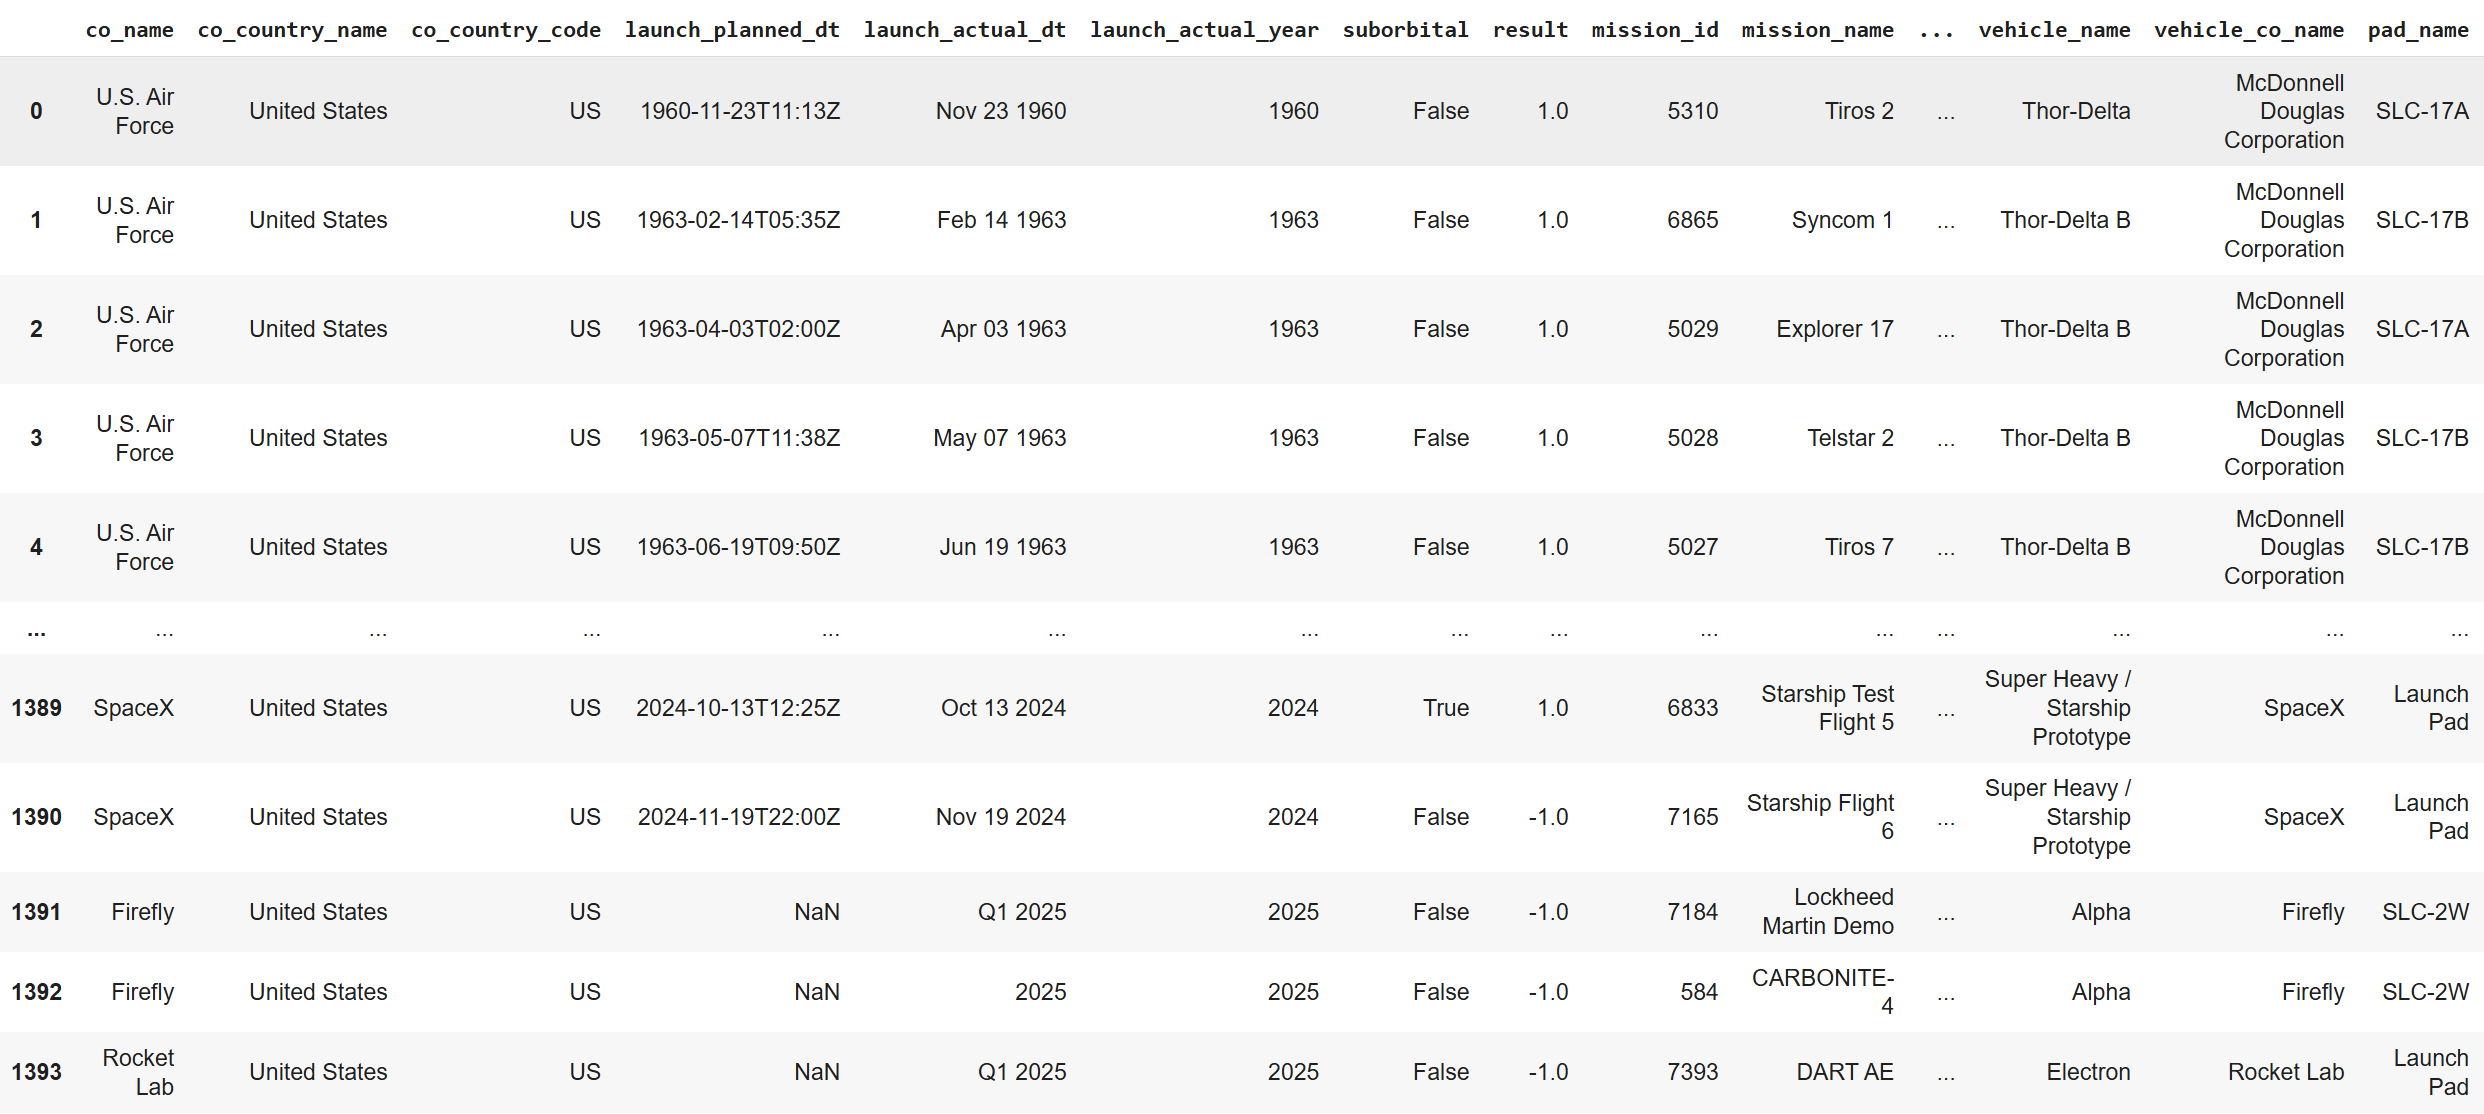Click actual date Nov 19 2024
The width and height of the screenshot is (2484, 1114).
click(1001, 817)
